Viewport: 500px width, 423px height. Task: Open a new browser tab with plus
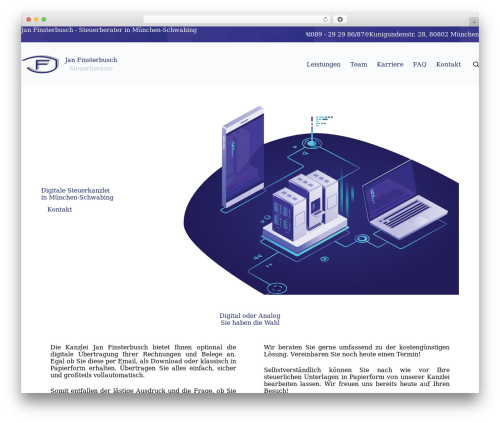pyautogui.click(x=474, y=22)
